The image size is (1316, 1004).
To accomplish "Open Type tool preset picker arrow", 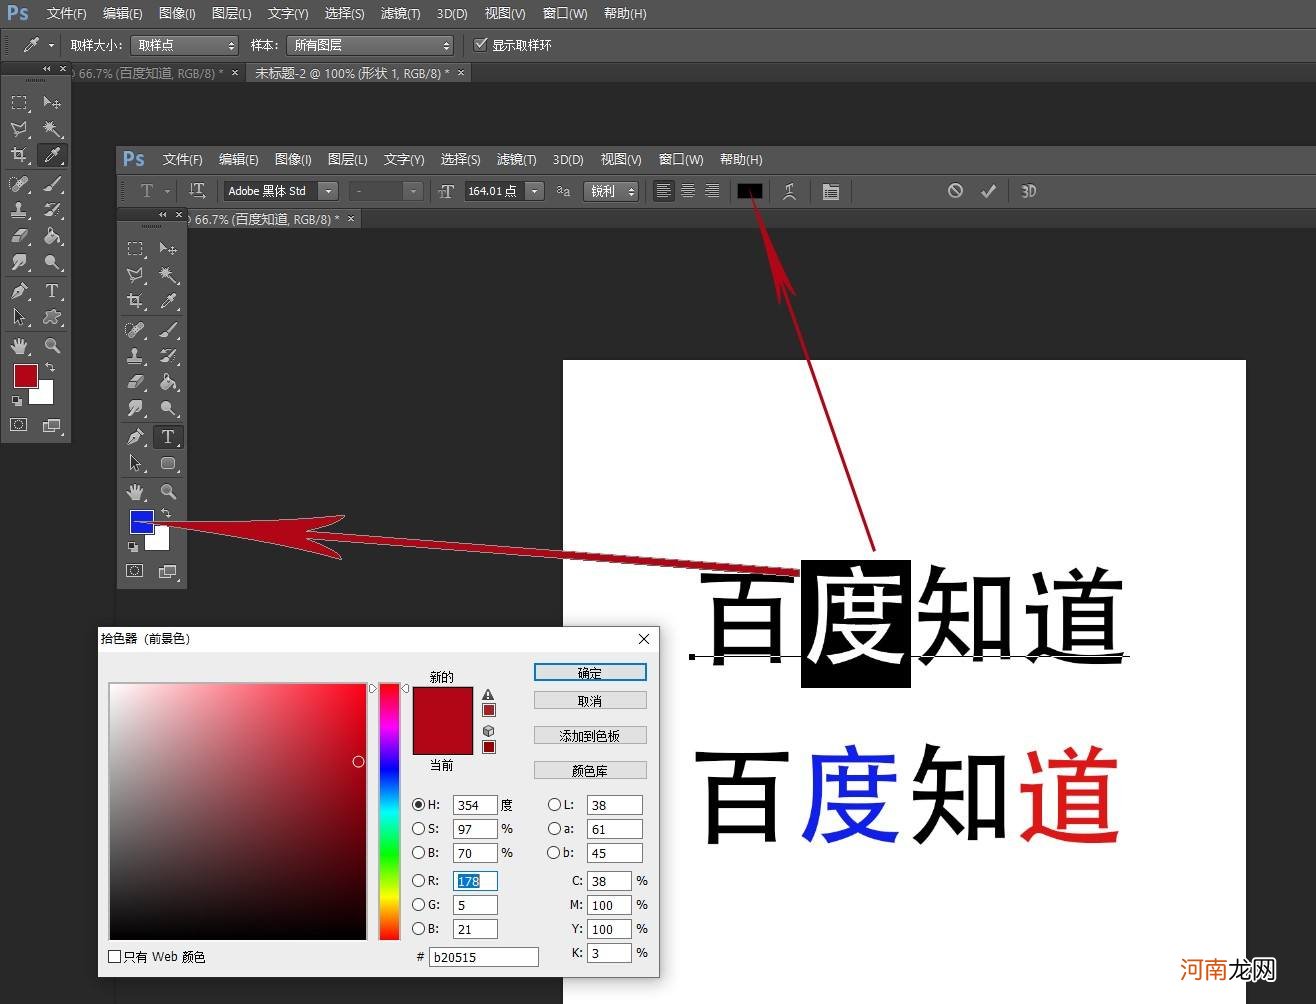I will pos(167,191).
